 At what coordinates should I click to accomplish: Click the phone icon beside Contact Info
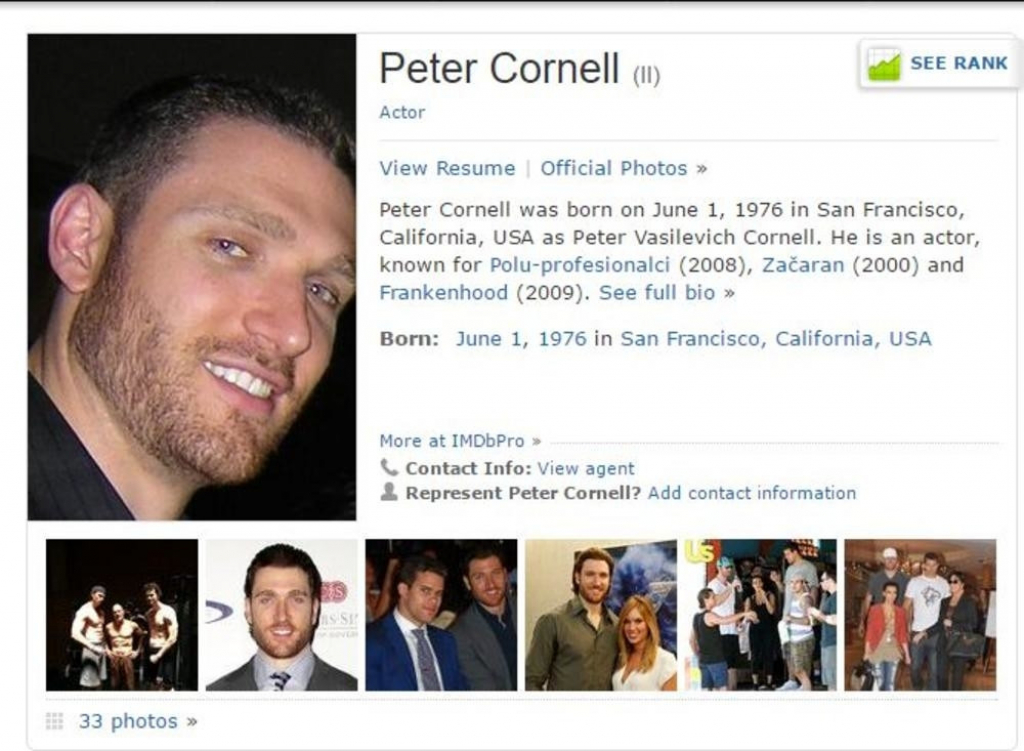(x=389, y=468)
